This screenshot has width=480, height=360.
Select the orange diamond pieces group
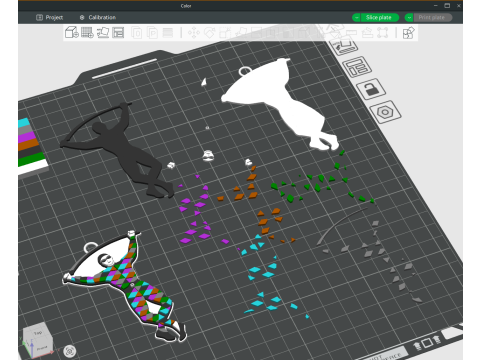click(257, 203)
